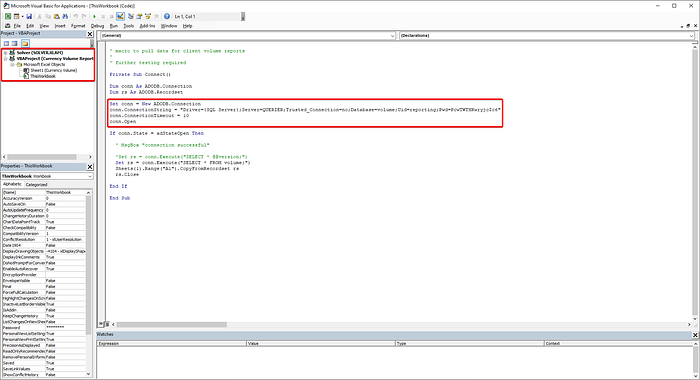The width and height of the screenshot is (700, 380).
Task: Collapse the Microsoft Excel Objects folder
Action: click(x=12, y=64)
